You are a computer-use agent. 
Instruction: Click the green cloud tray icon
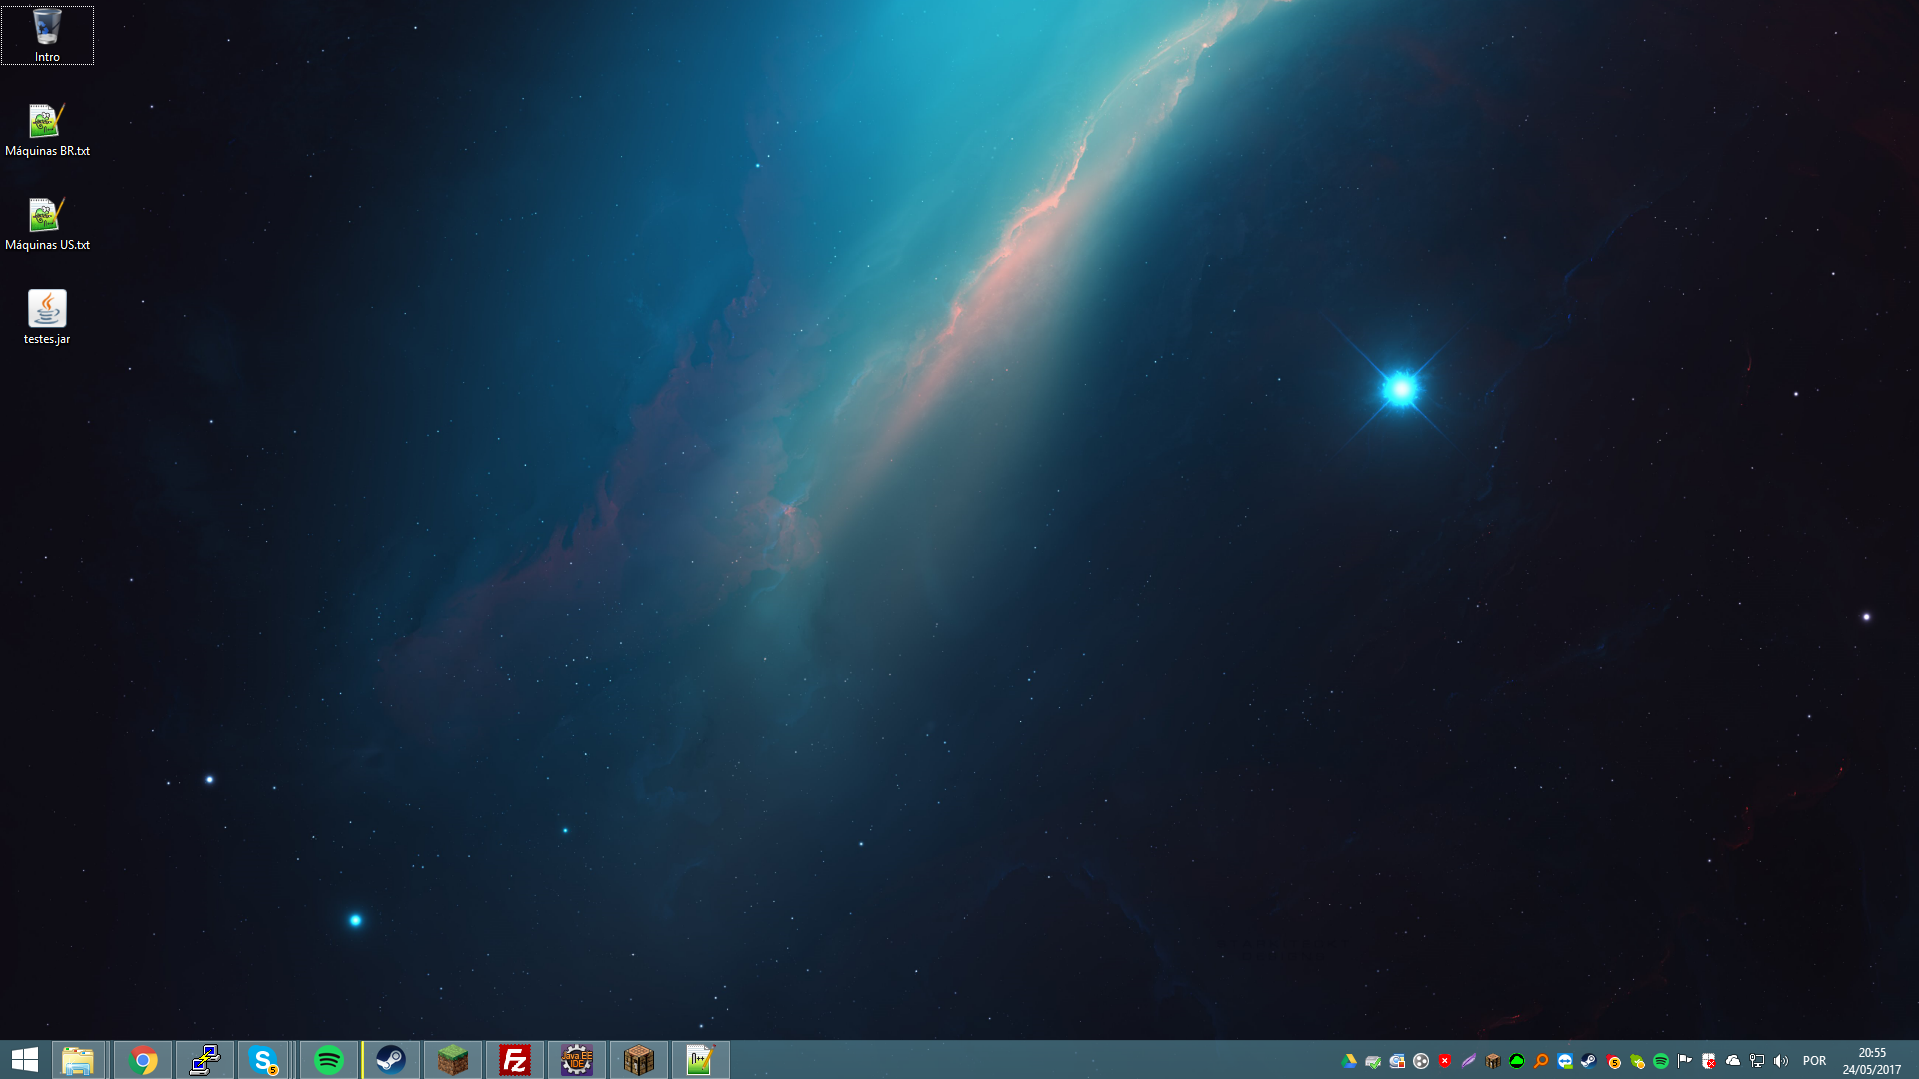click(1517, 1061)
